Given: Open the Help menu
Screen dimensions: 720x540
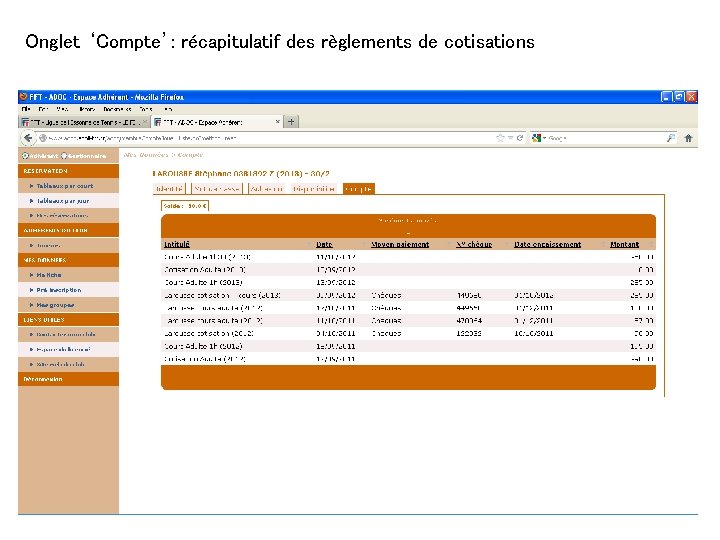Looking at the screenshot, I should click(168, 109).
